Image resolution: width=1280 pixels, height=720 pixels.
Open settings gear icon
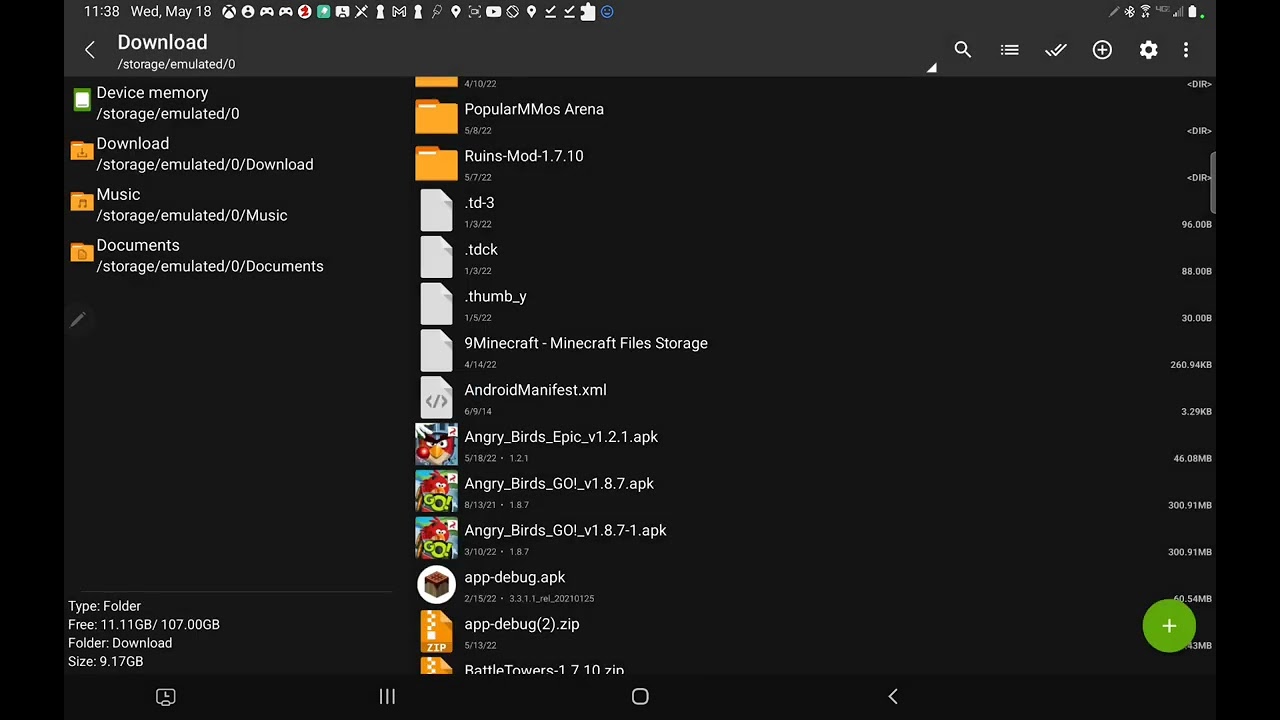click(1148, 50)
